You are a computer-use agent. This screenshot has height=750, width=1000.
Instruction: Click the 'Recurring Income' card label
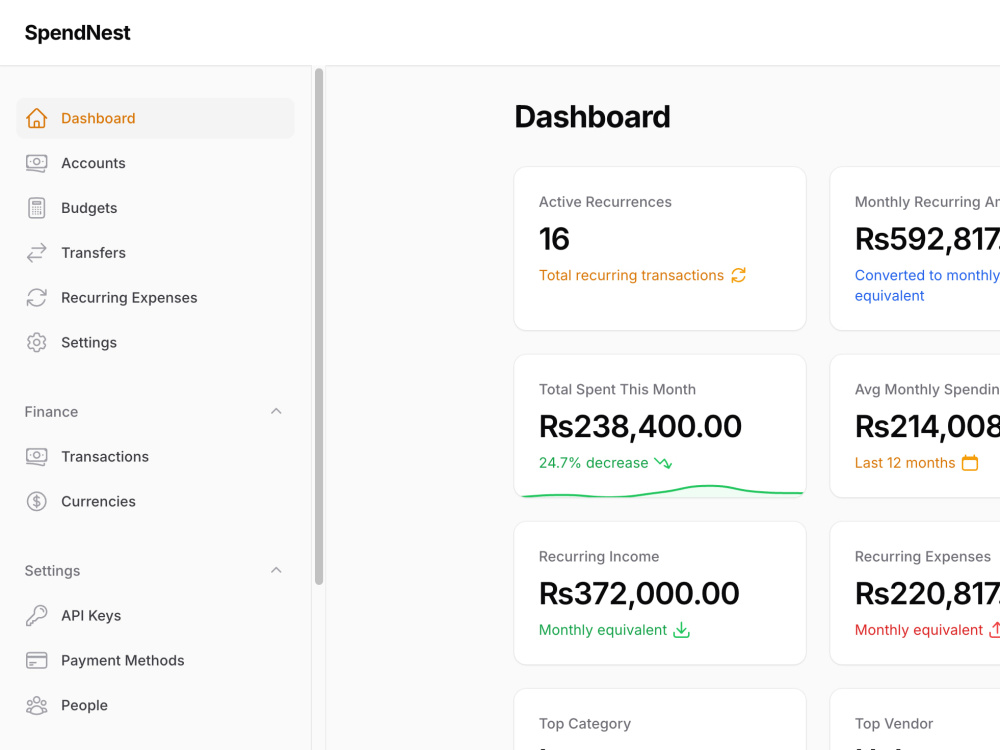click(x=599, y=556)
